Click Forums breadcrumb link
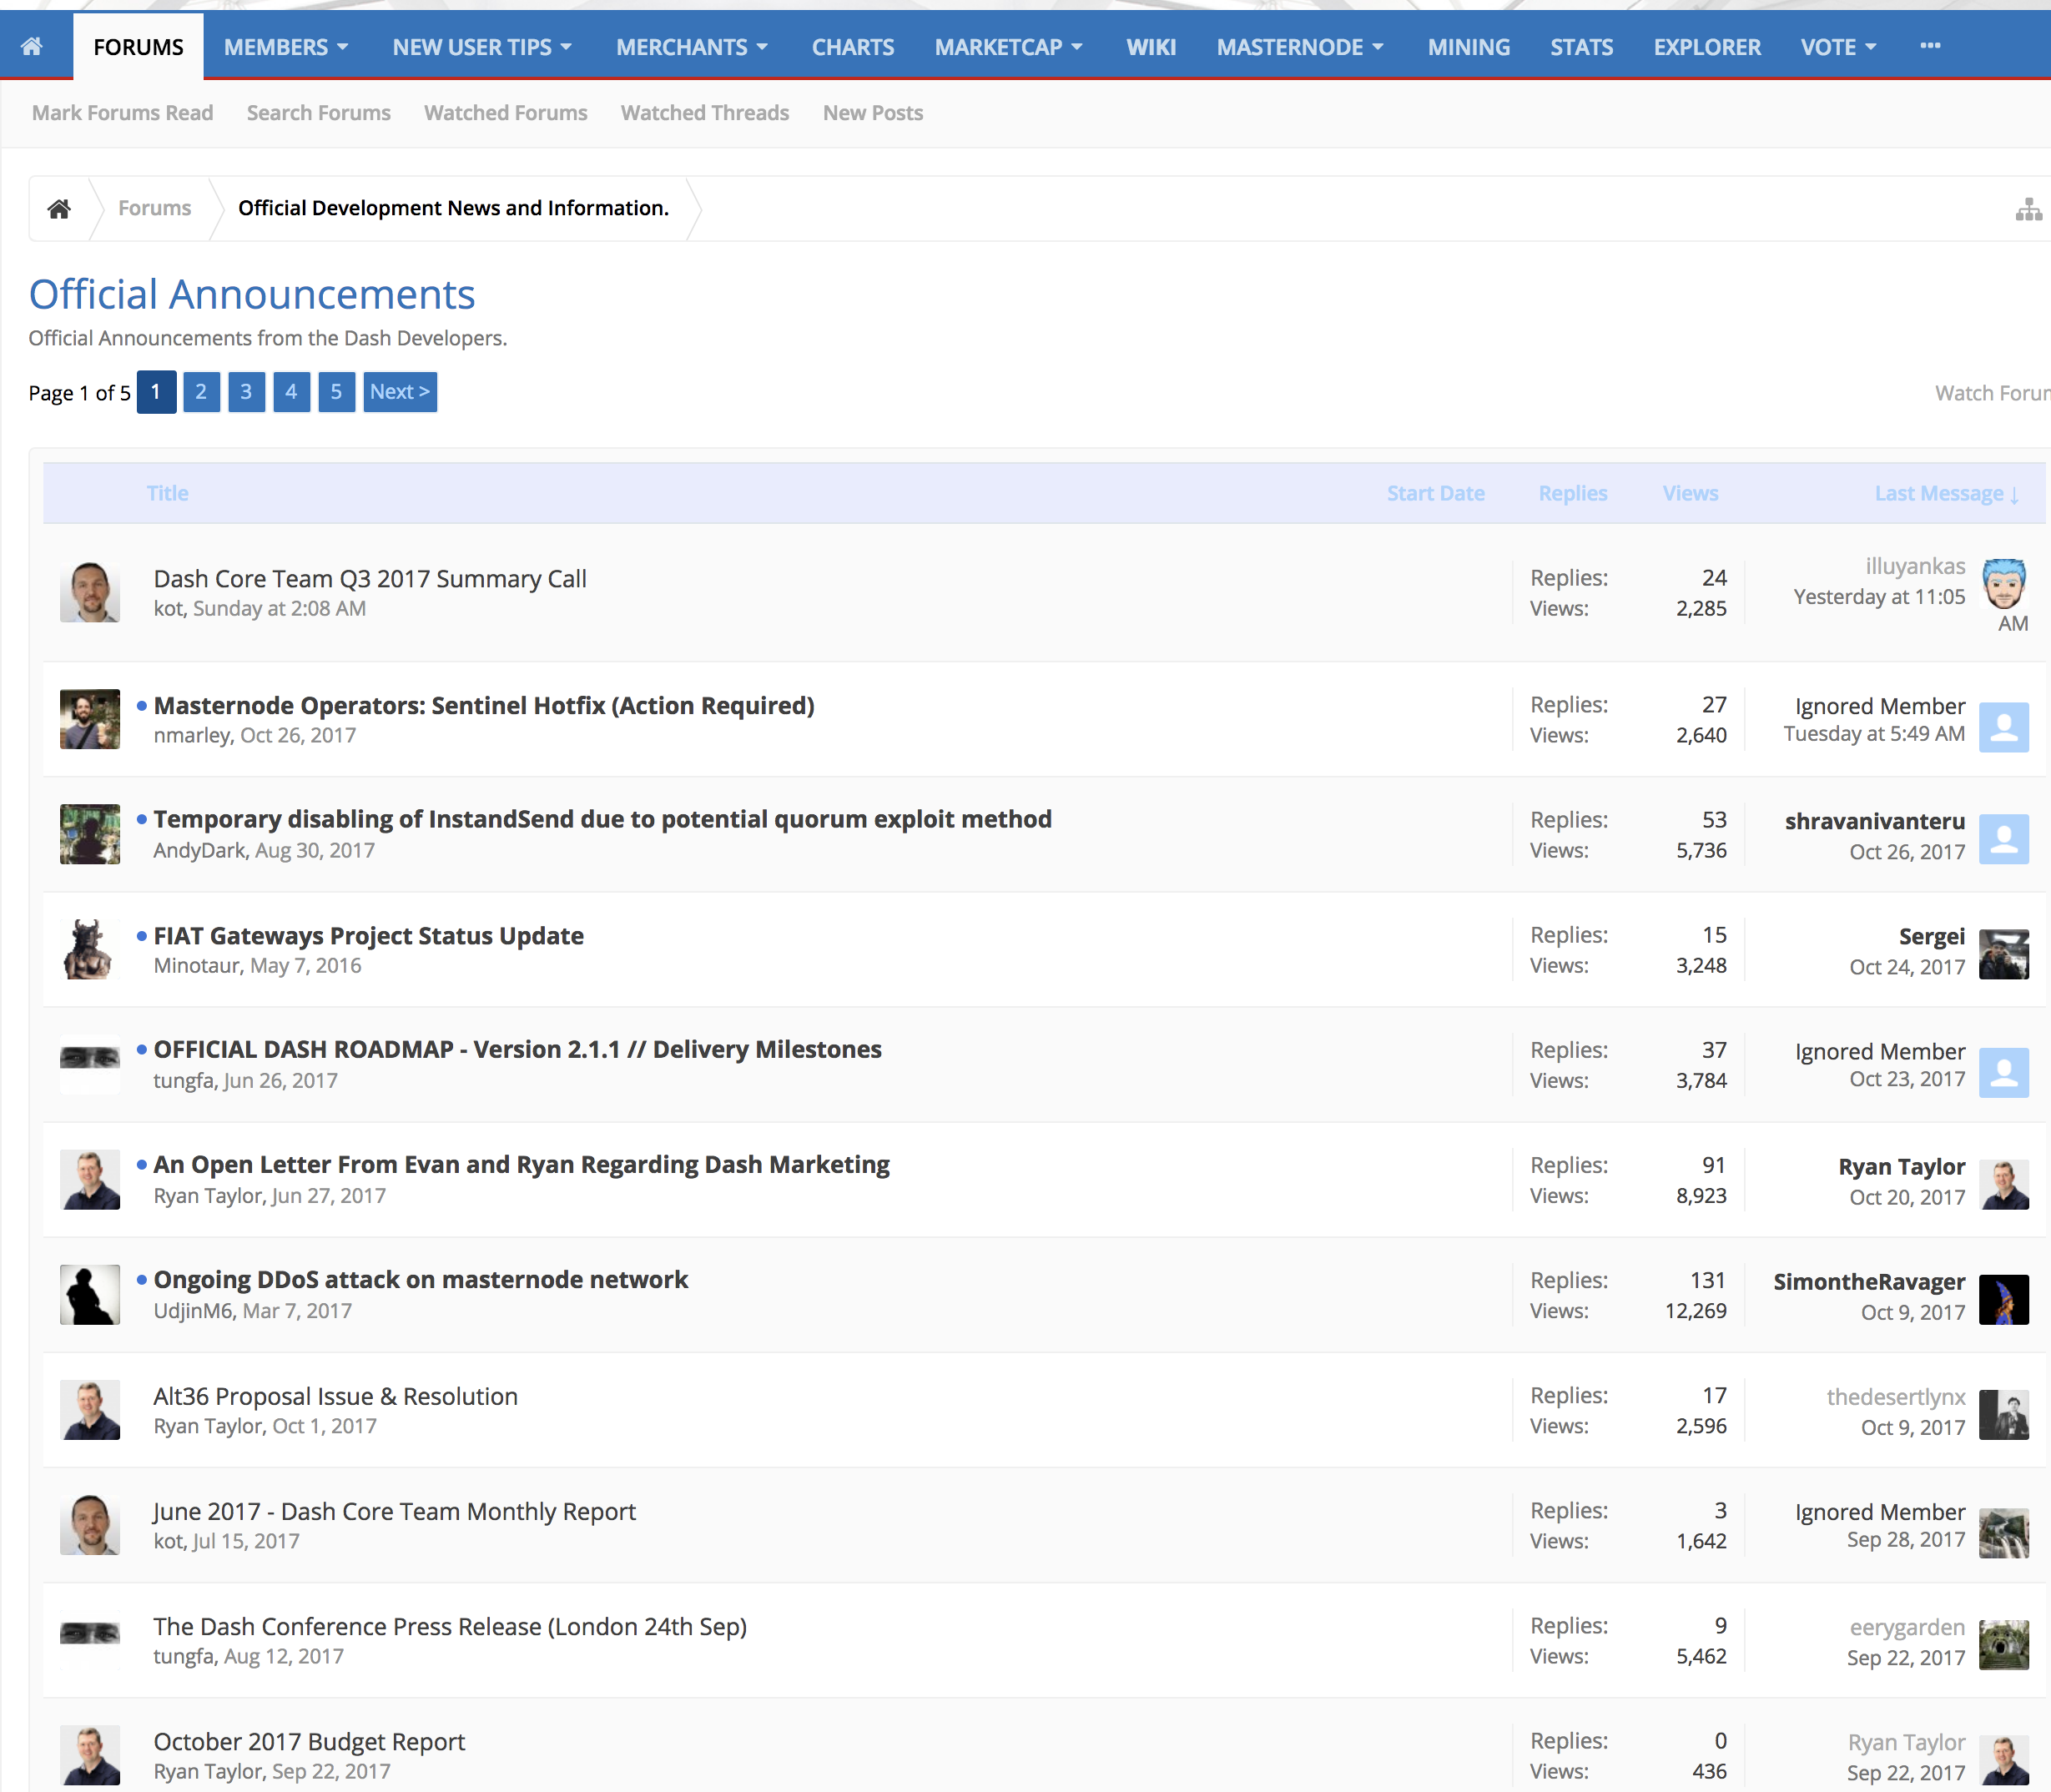 (x=154, y=208)
